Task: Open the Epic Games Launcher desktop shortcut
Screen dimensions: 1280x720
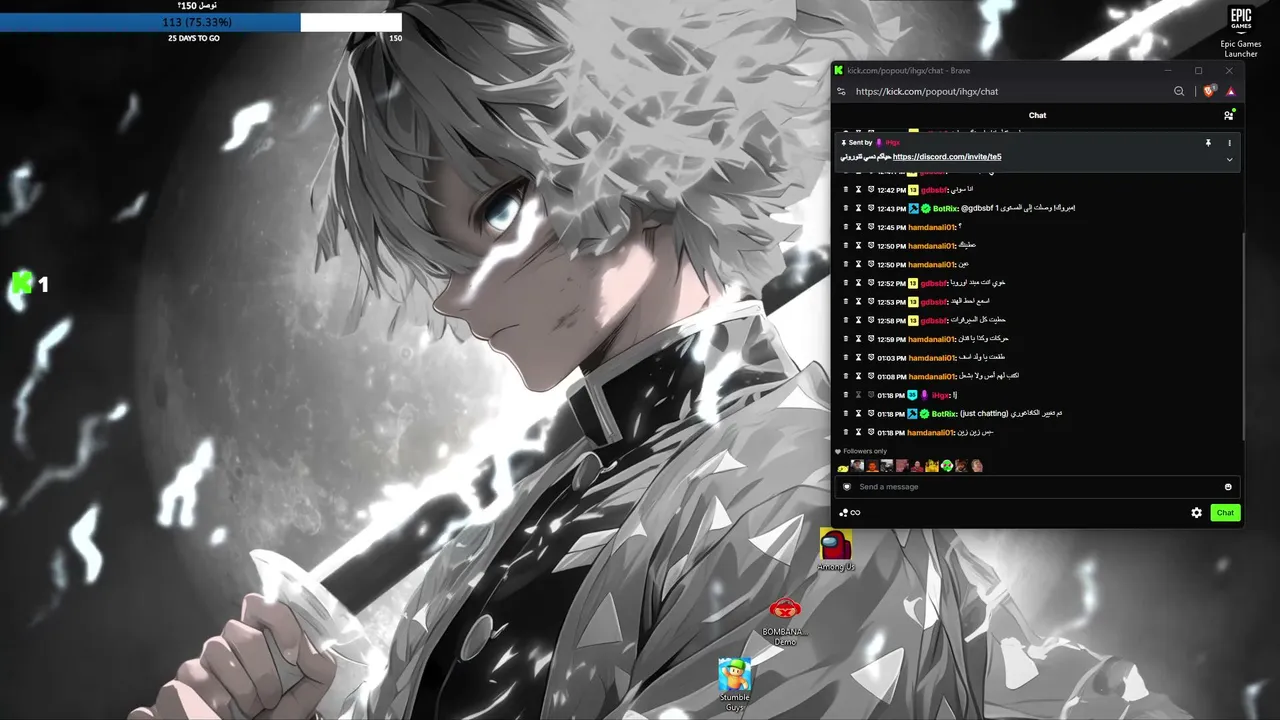Action: tap(1240, 32)
